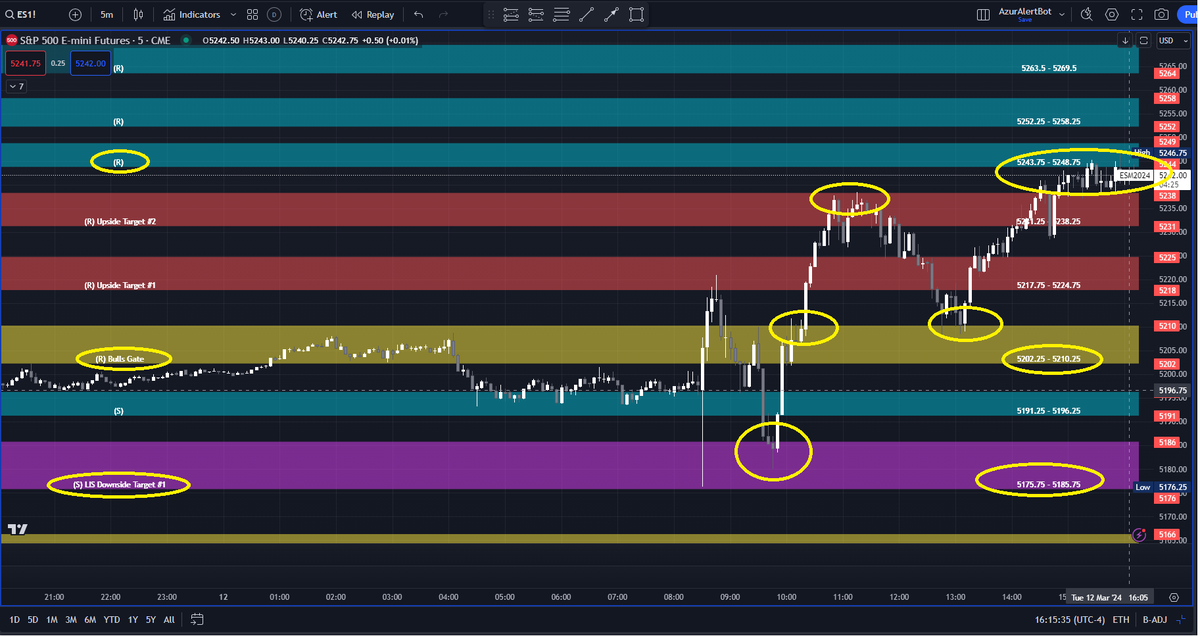
Task: Select the ray line drawing tool
Action: click(611, 15)
